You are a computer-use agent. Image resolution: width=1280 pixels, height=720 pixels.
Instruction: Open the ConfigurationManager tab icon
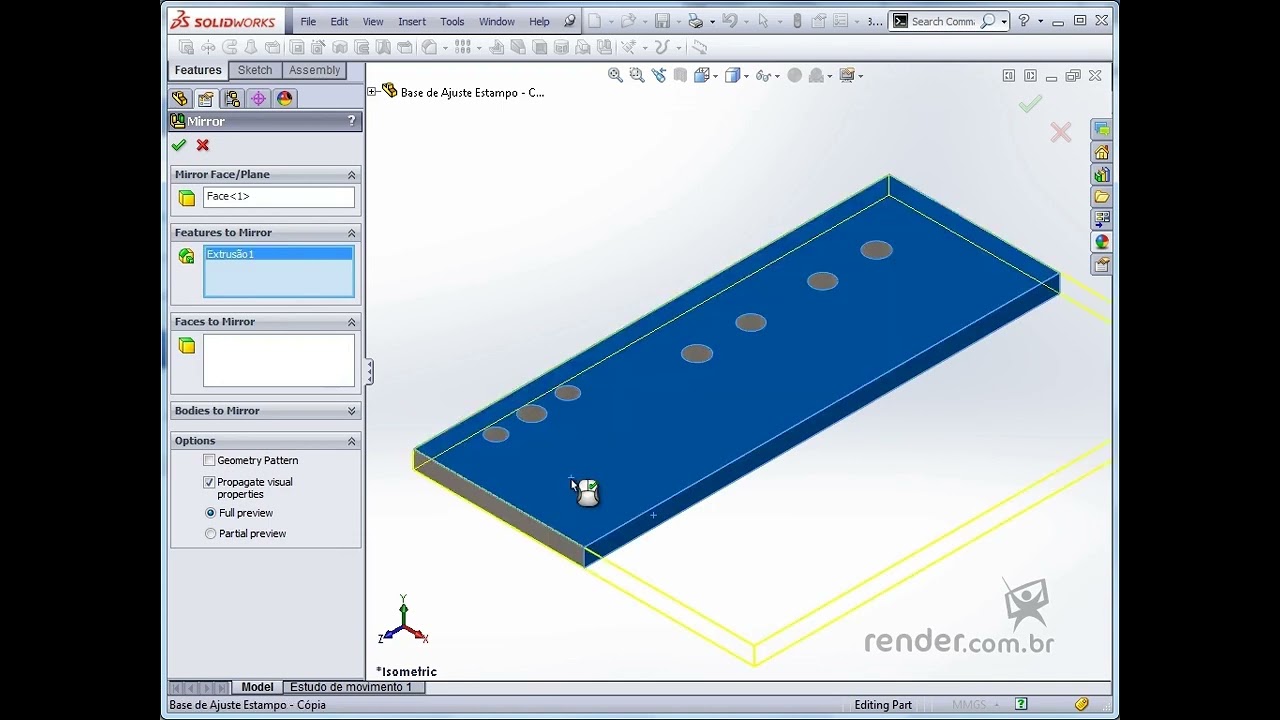coord(232,98)
